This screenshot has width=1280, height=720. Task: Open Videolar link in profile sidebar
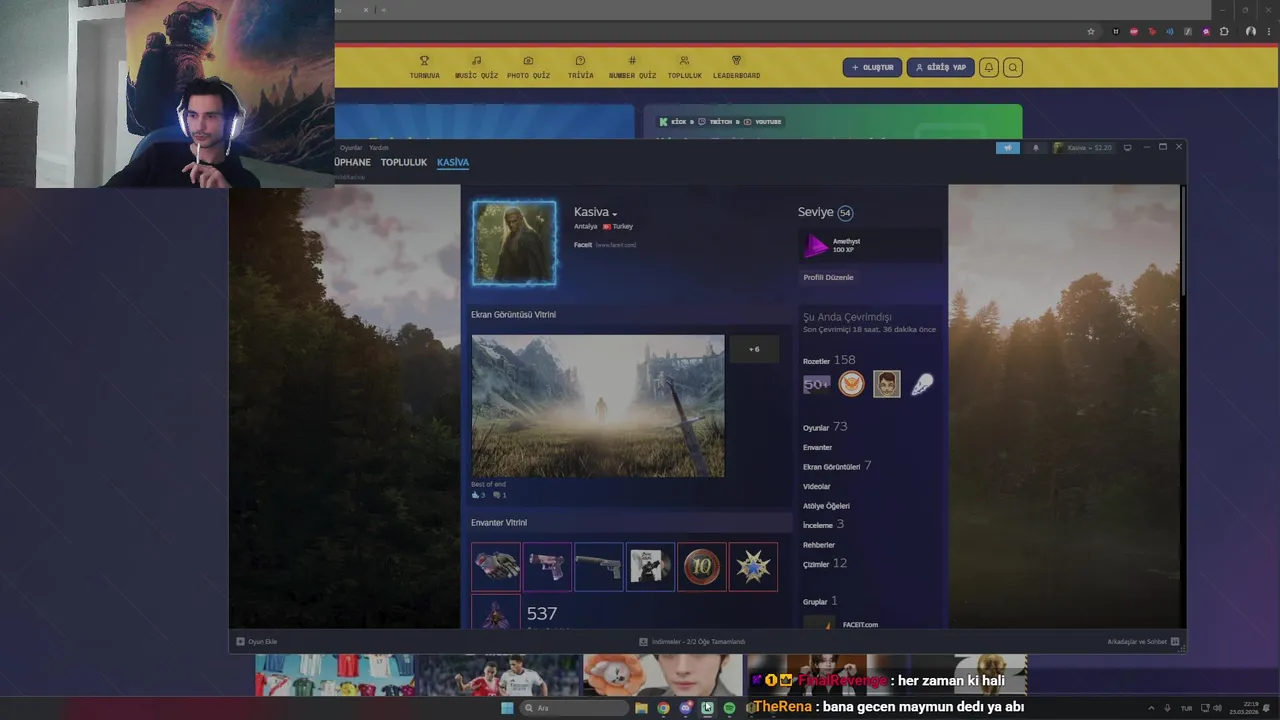(816, 487)
